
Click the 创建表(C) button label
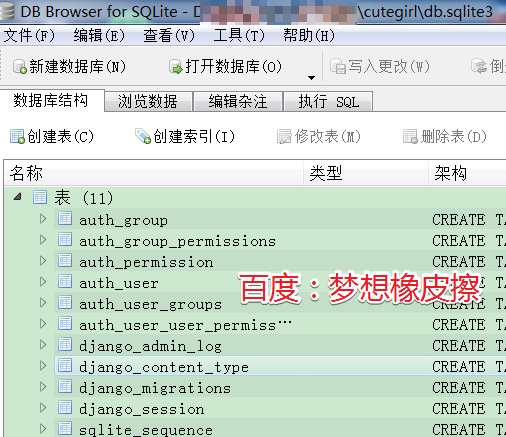click(60, 137)
